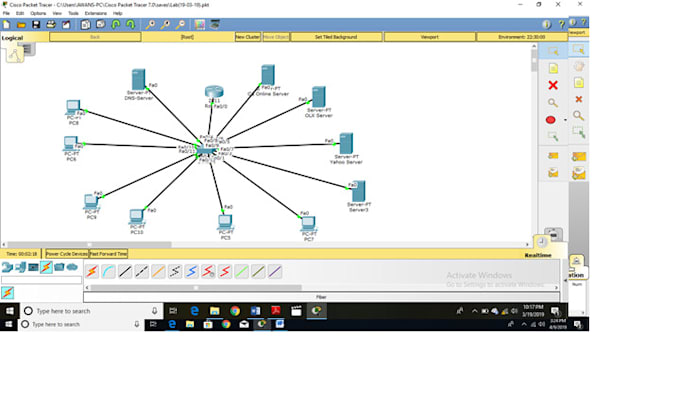This screenshot has width=680, height=406.
Task: Open the Options menu
Action: [38, 13]
